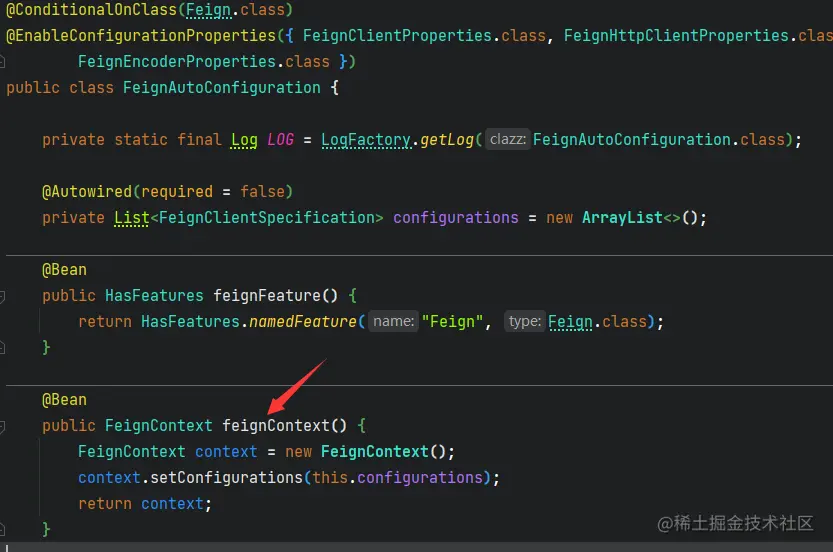The width and height of the screenshot is (833, 552).
Task: Click the static keyword in the LOG declaration
Action: (x=141, y=140)
